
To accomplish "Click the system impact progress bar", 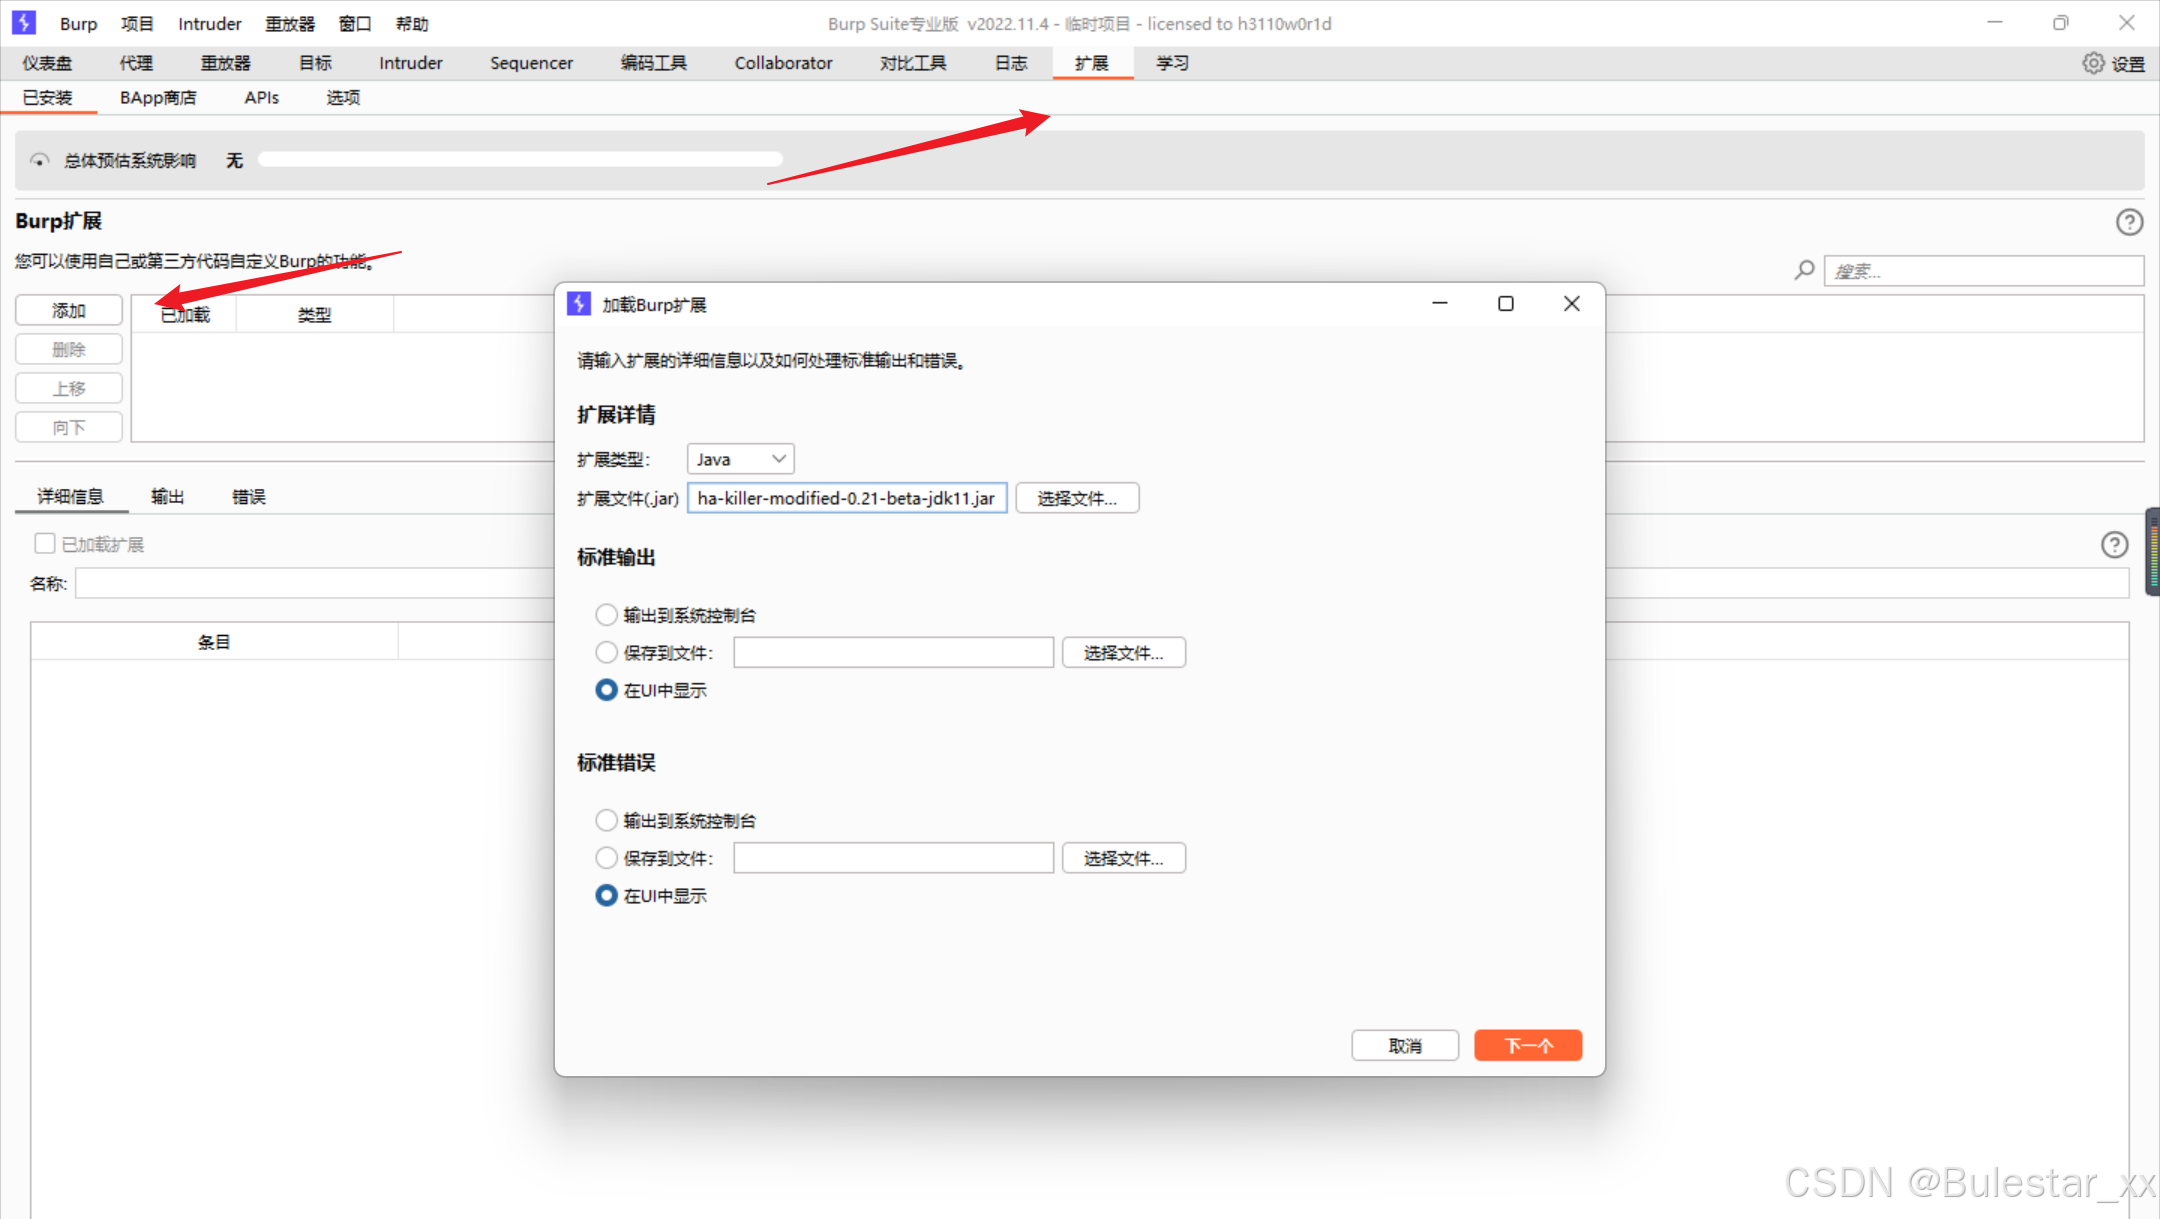I will 520,160.
